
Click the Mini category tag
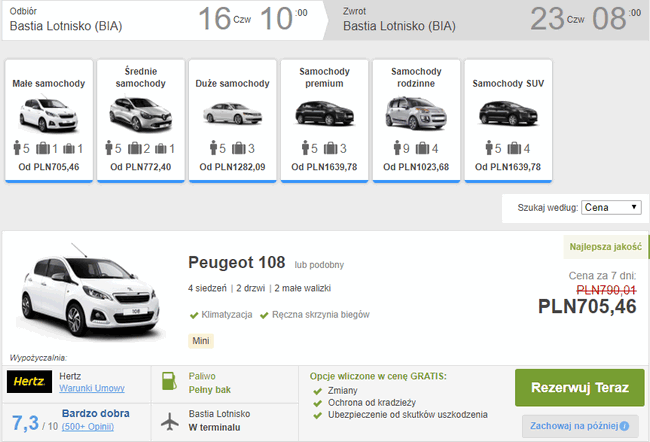[x=201, y=341]
